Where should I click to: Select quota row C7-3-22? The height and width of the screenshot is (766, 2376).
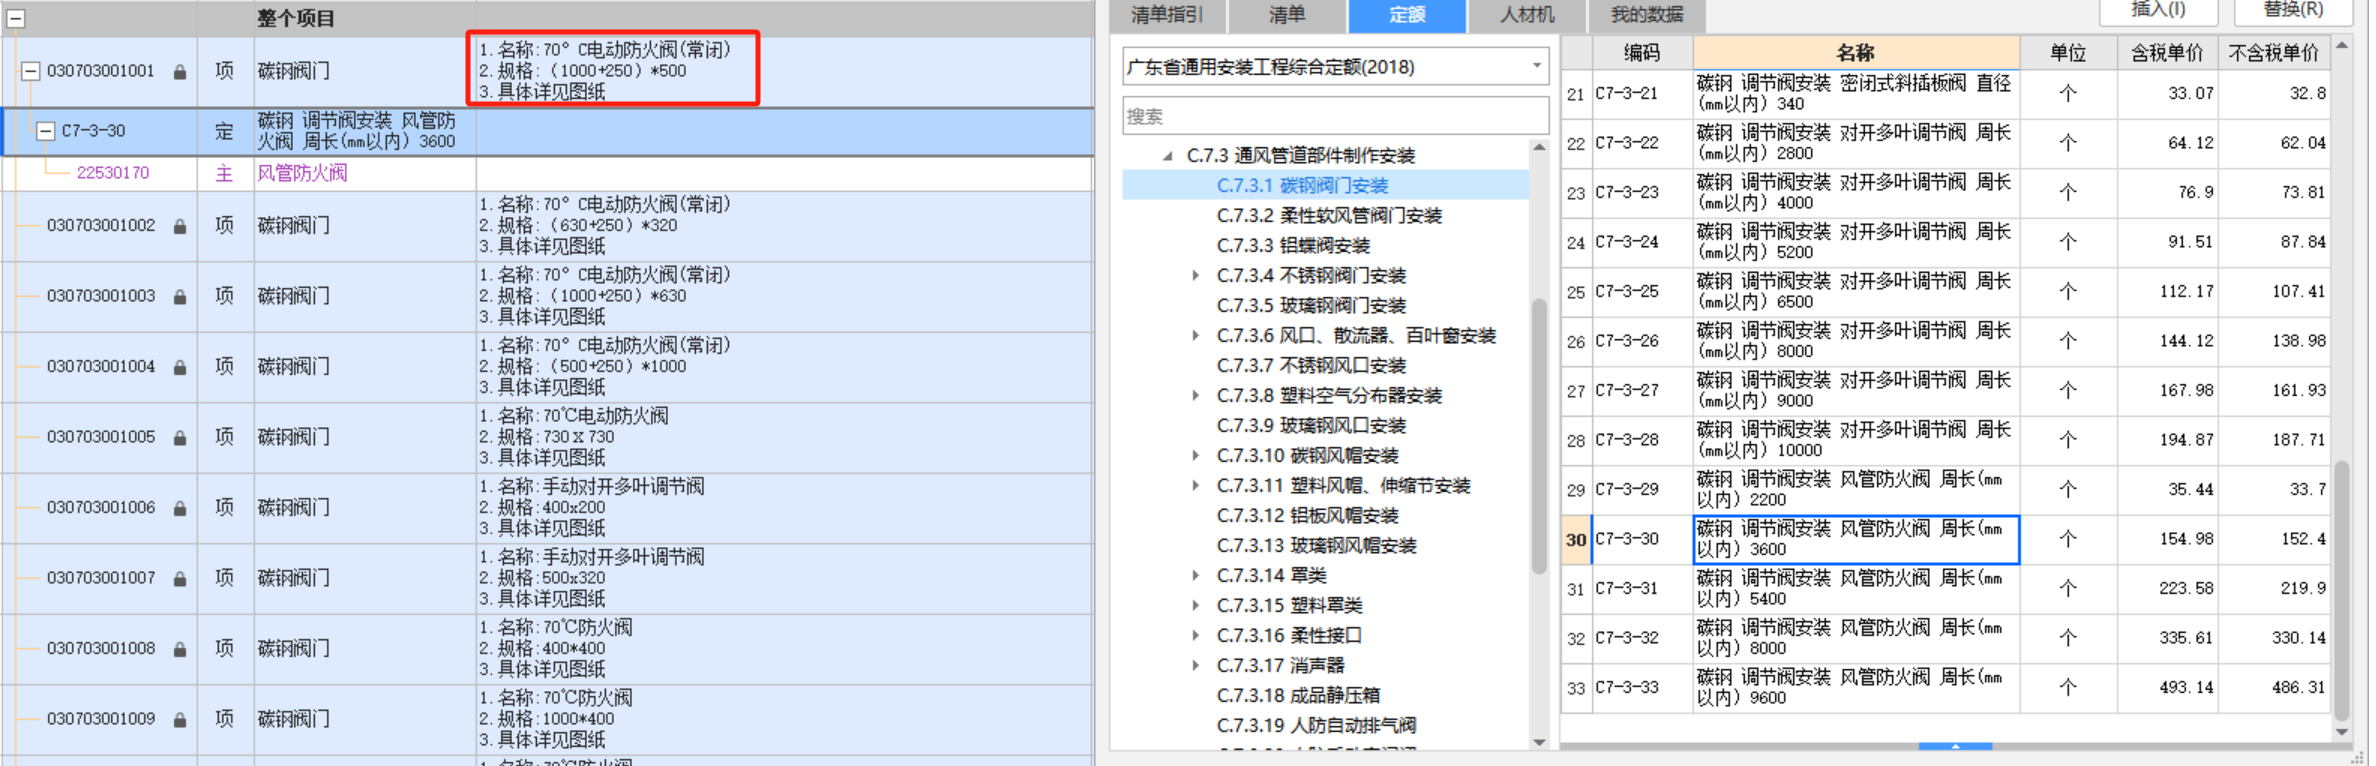pos(1946,143)
